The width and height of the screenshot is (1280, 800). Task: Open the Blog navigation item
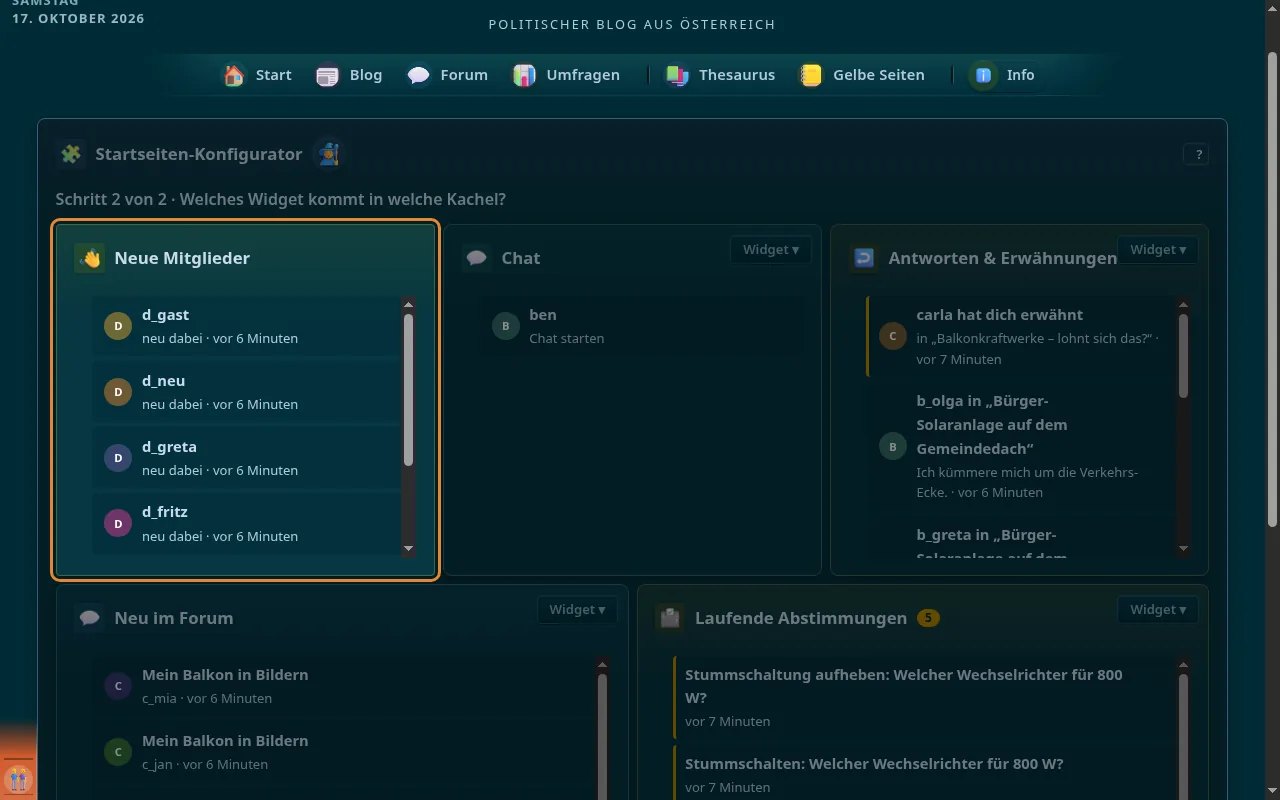tap(349, 75)
